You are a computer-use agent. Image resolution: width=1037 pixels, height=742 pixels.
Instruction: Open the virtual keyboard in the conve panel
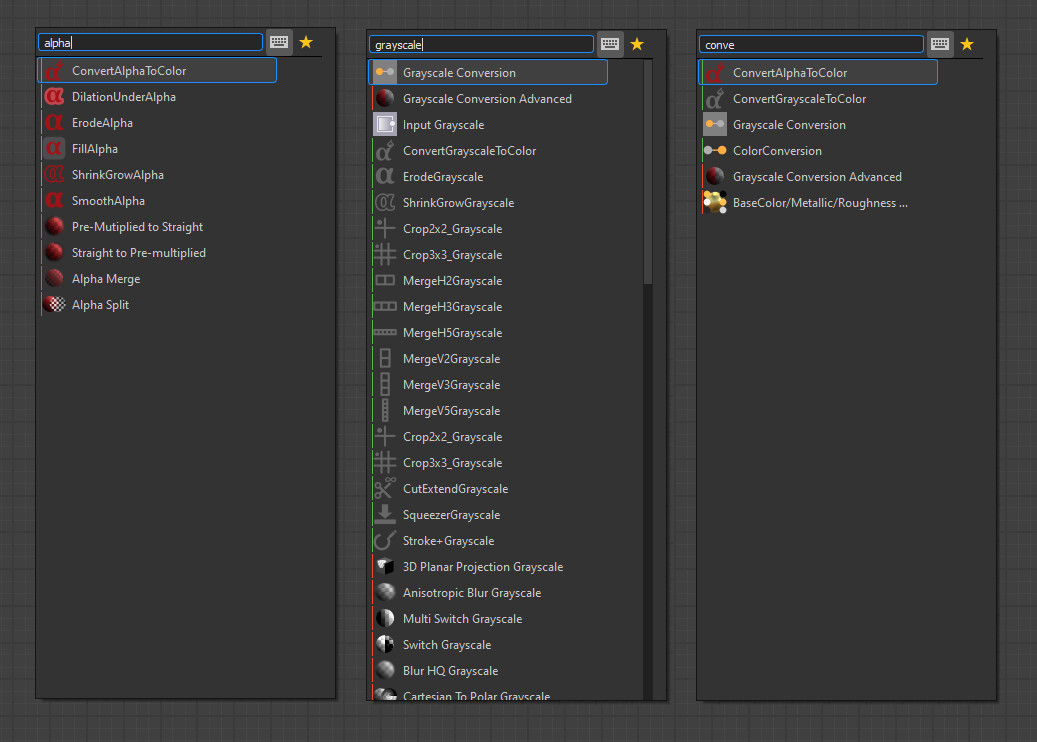[x=939, y=44]
